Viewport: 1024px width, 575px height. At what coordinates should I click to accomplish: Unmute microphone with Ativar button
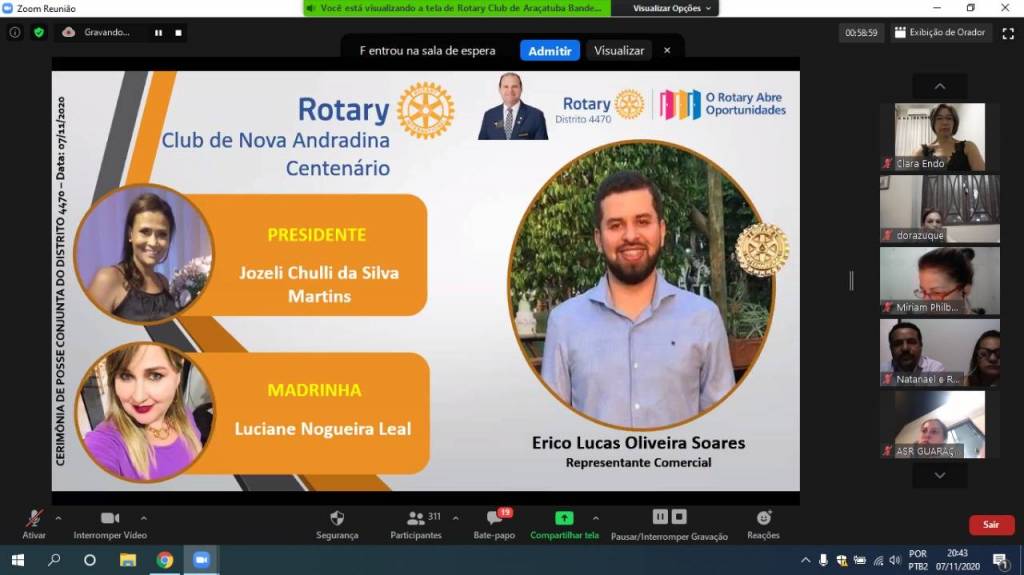point(34,523)
